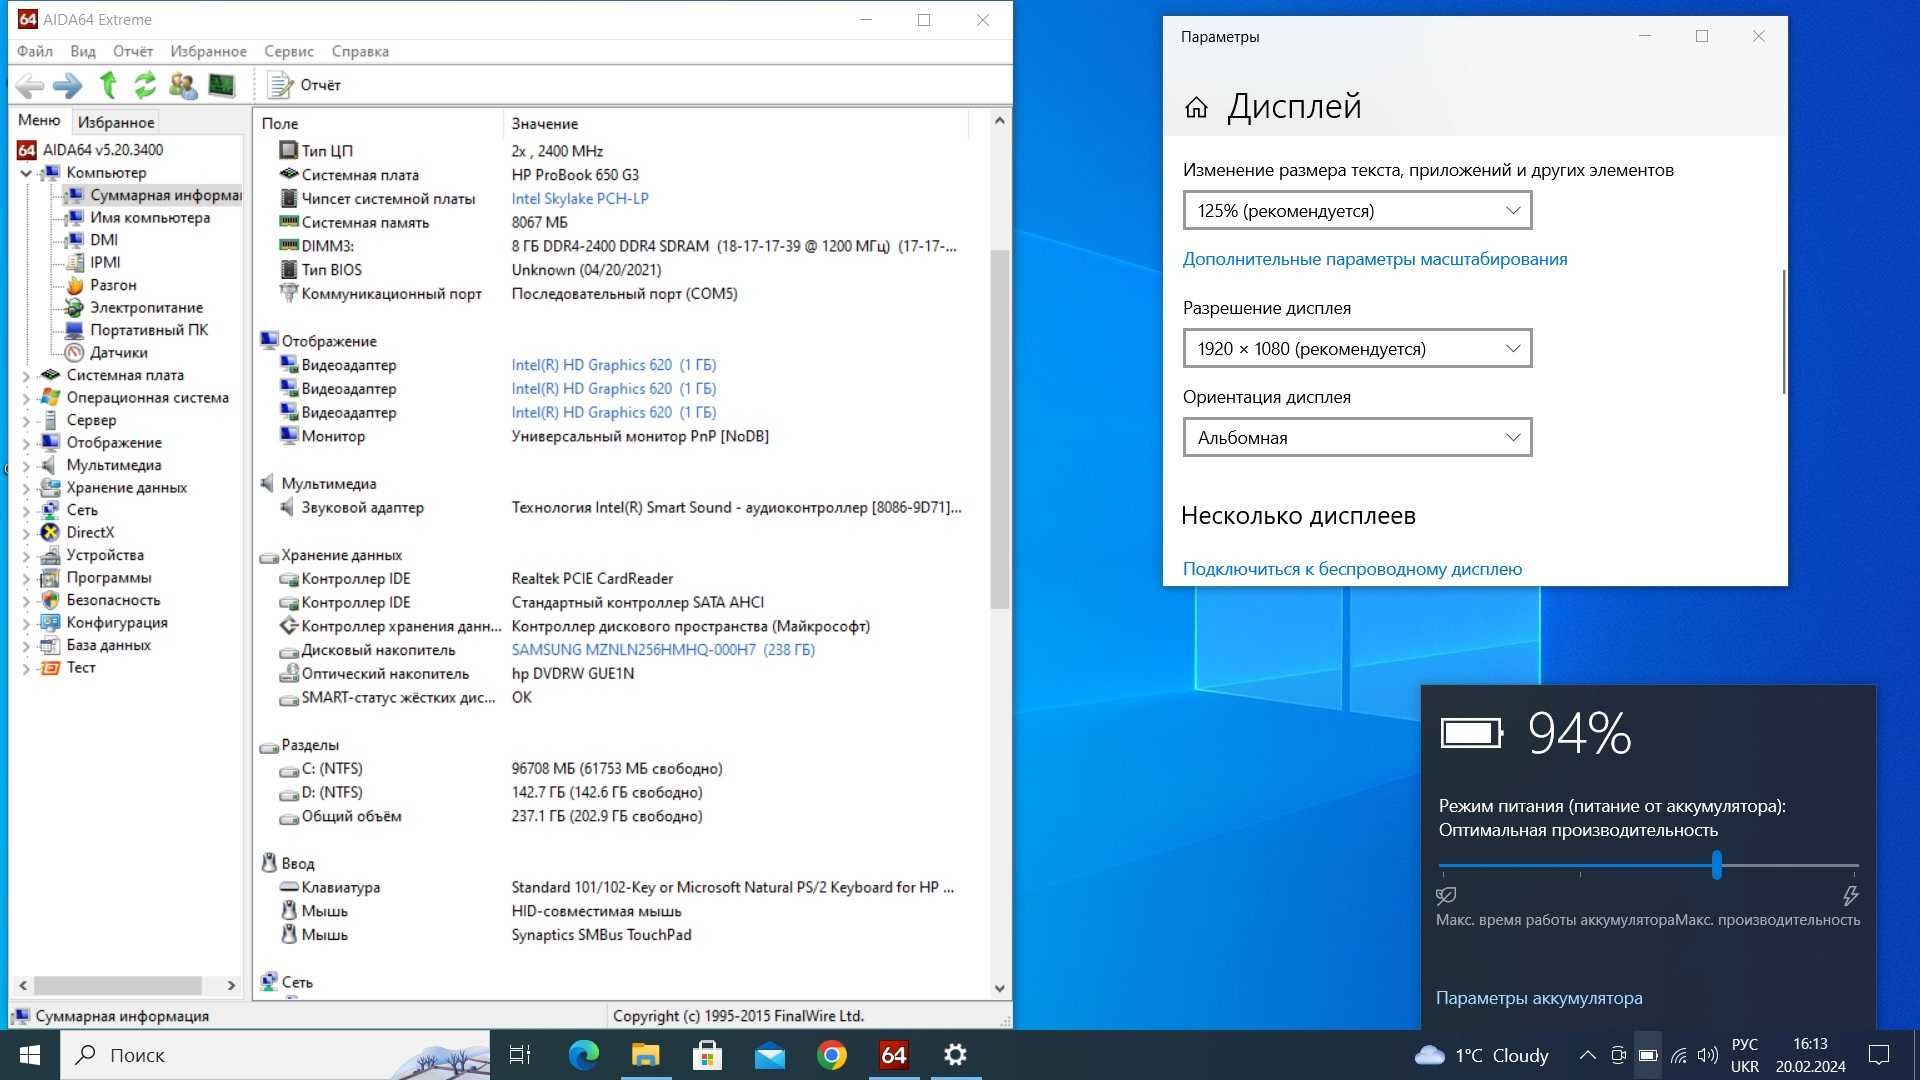
Task: Click the Wi-Fi network tray icon
Action: 1678,1055
